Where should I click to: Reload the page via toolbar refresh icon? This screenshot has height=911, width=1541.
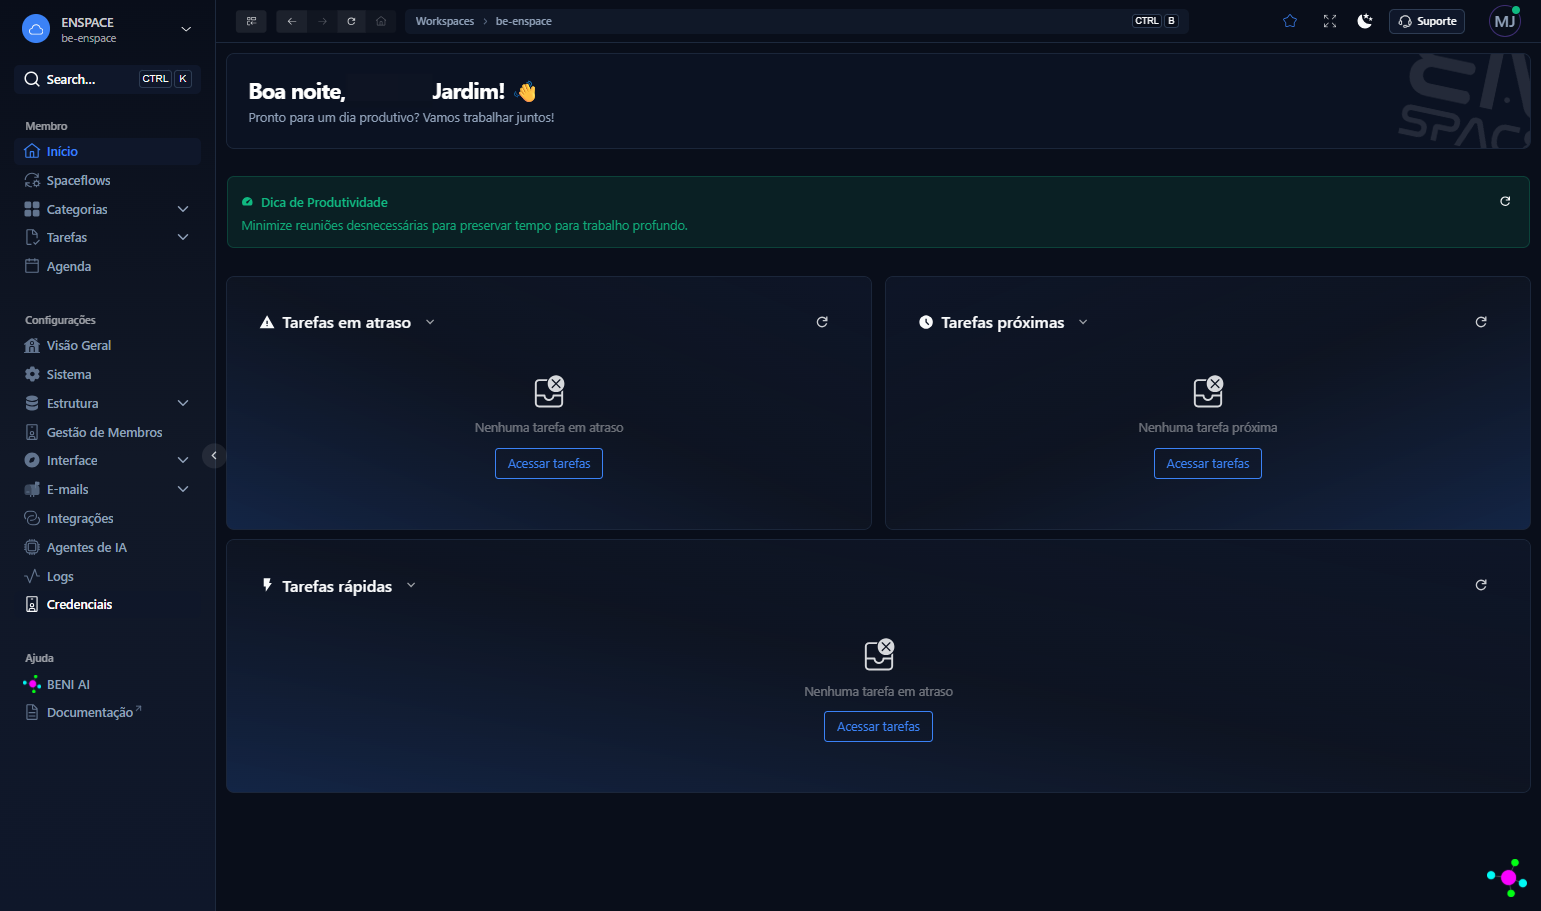tap(351, 21)
